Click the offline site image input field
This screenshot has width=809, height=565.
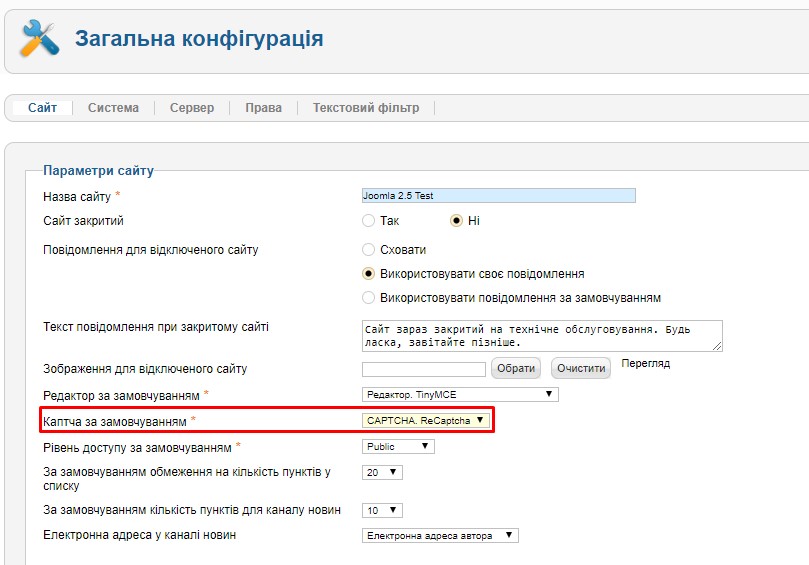click(424, 369)
